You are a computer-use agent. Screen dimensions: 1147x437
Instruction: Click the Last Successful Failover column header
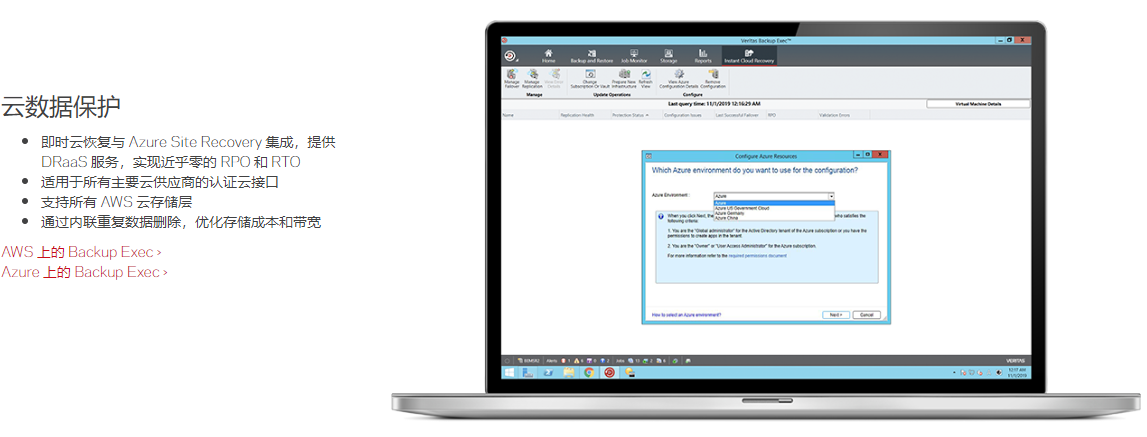pos(739,115)
